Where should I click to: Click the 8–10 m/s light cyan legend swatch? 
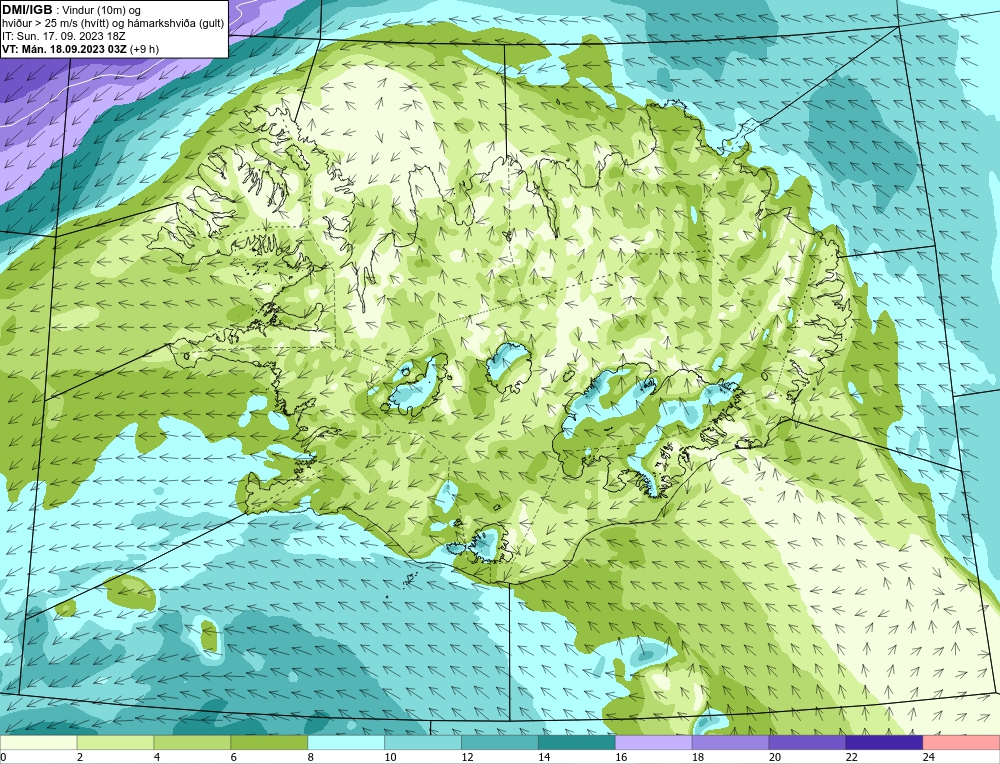[x=346, y=742]
